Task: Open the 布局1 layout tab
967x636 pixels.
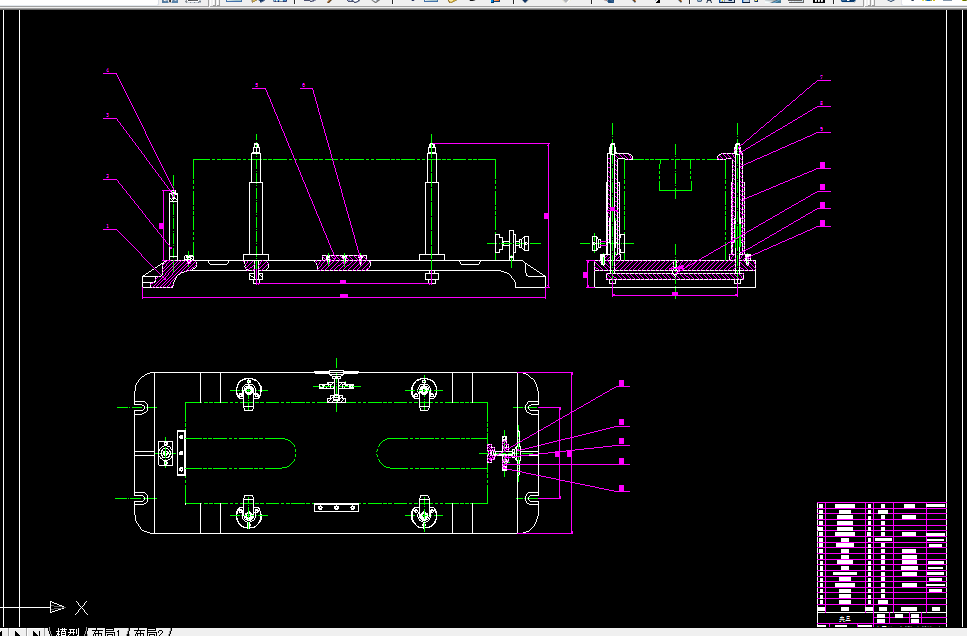Action: pos(106,632)
